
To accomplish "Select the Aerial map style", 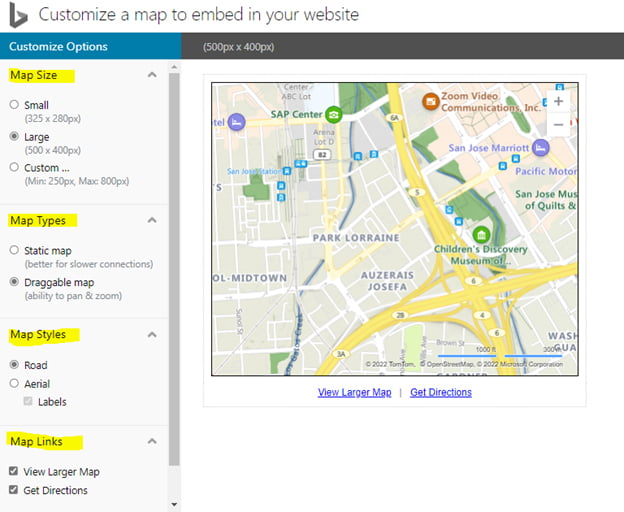I will point(14,383).
